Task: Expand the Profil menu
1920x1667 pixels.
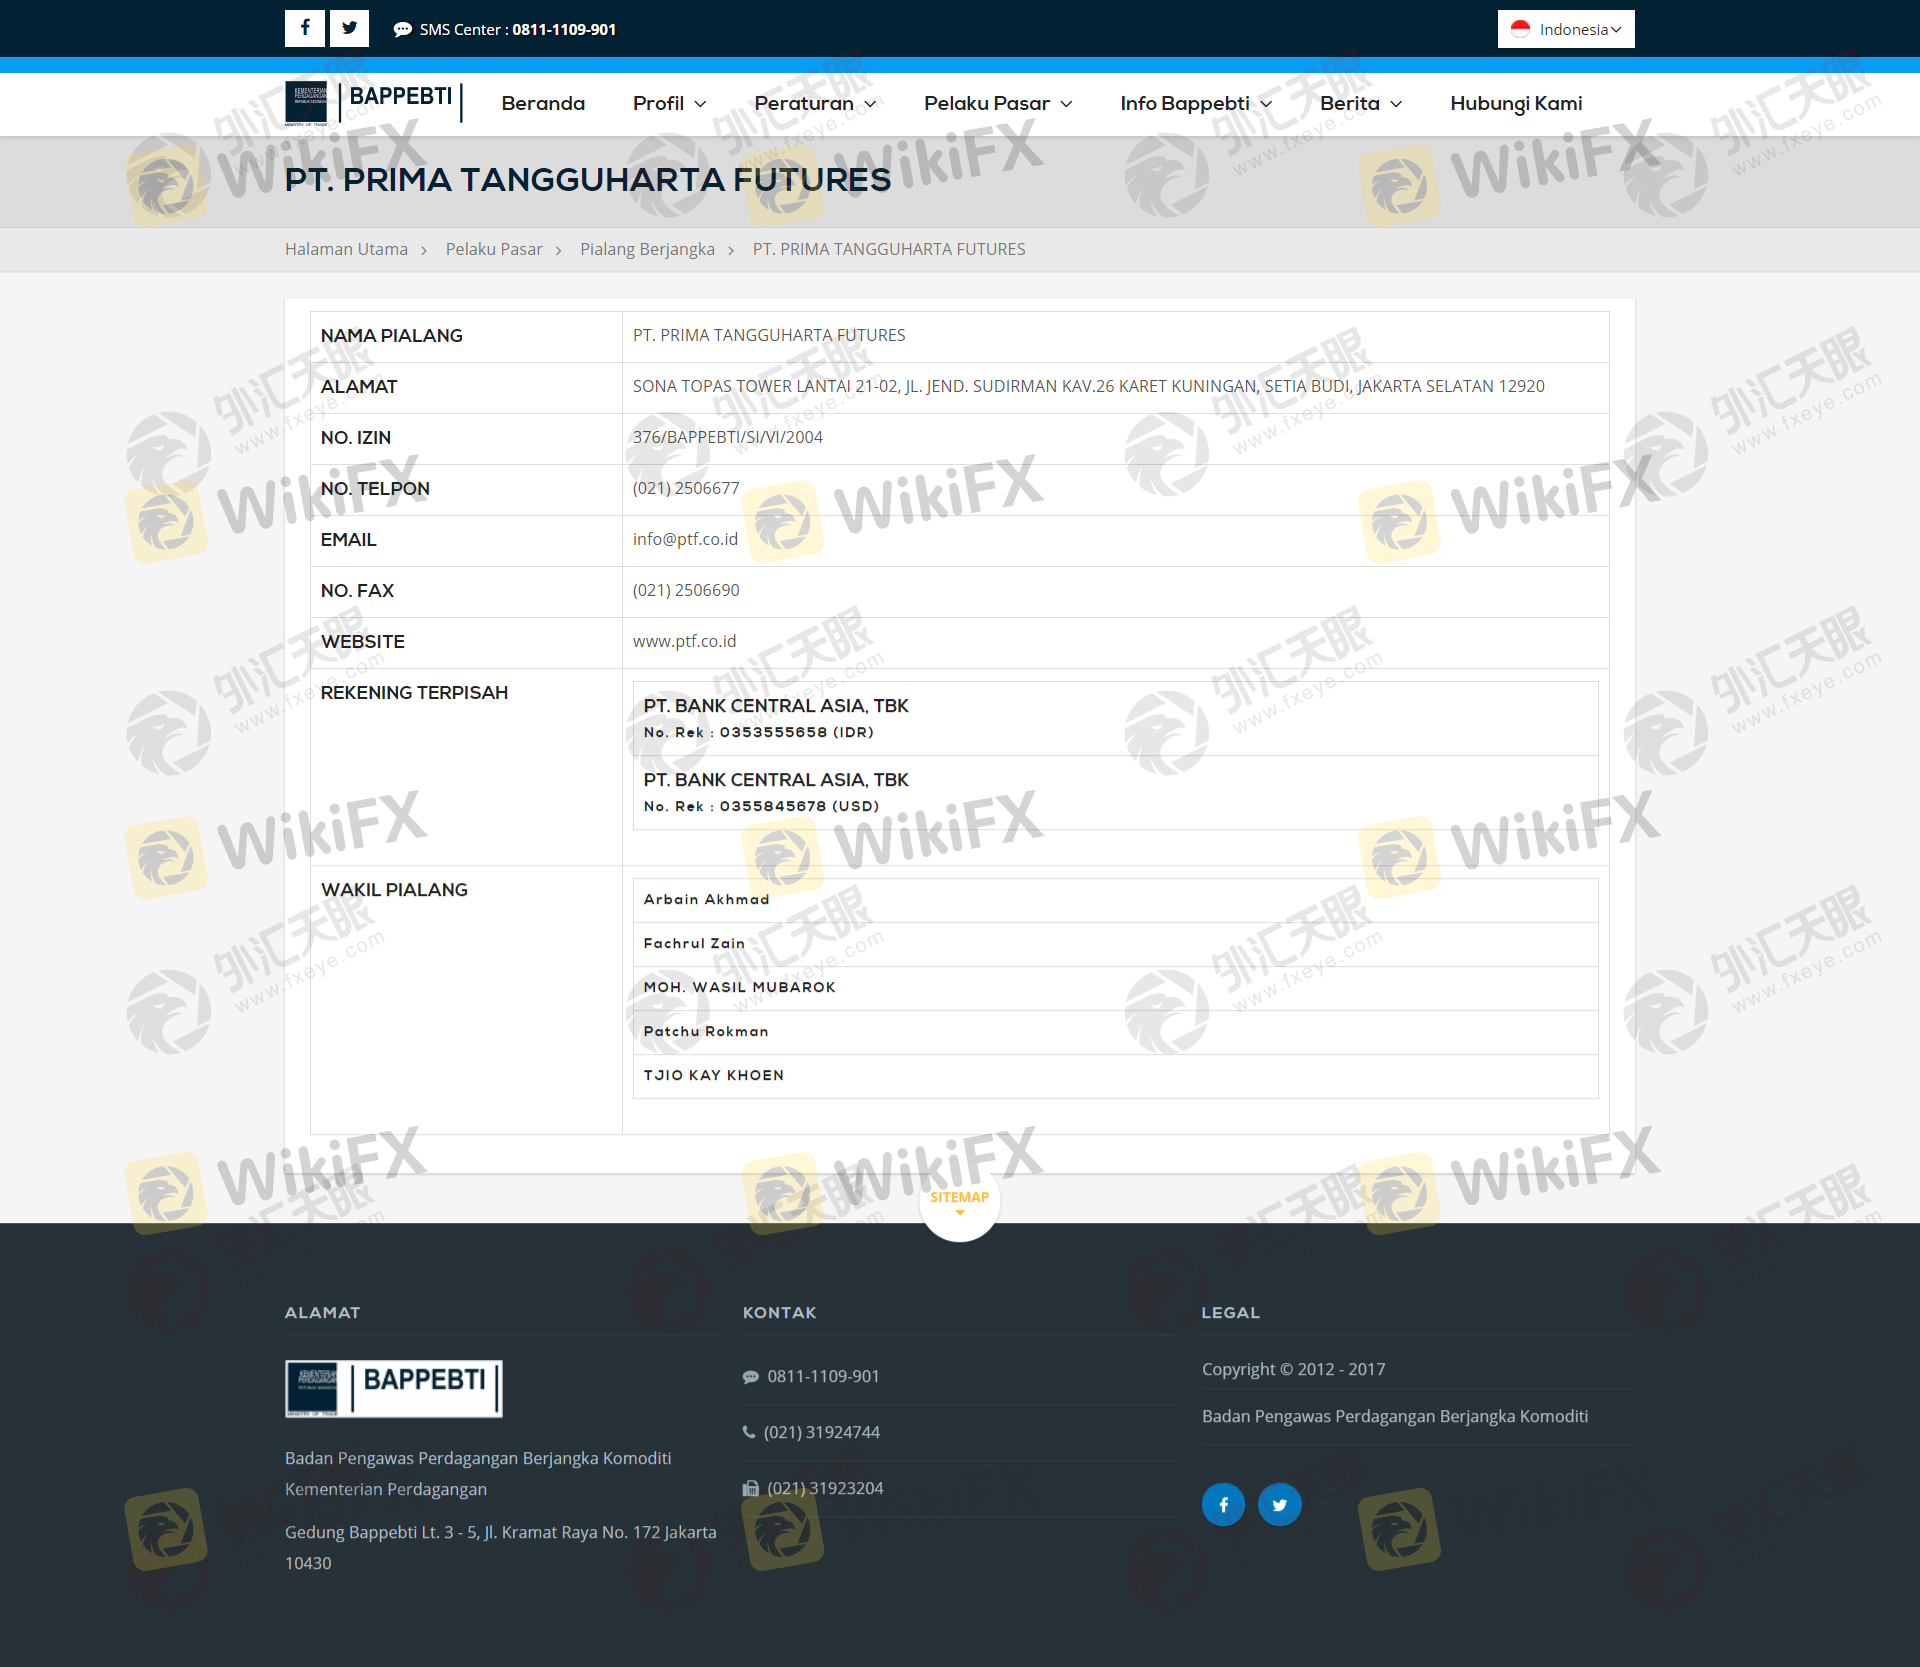Action: tap(669, 103)
